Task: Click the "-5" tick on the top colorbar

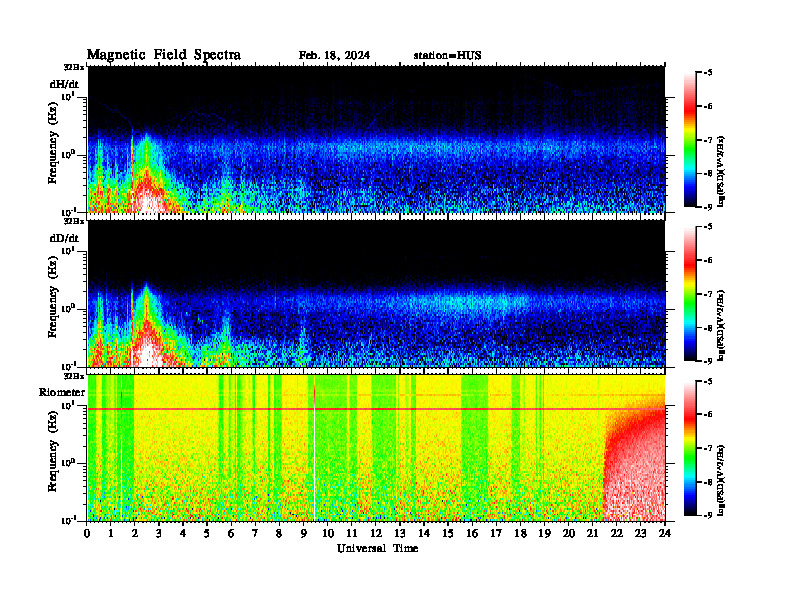Action: point(708,73)
